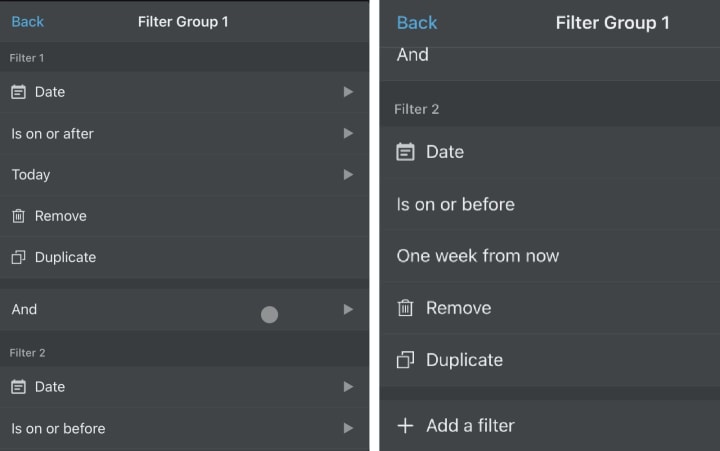This screenshot has height=451, width=720.
Task: Tap the 'Add a filter' label
Action: click(470, 426)
